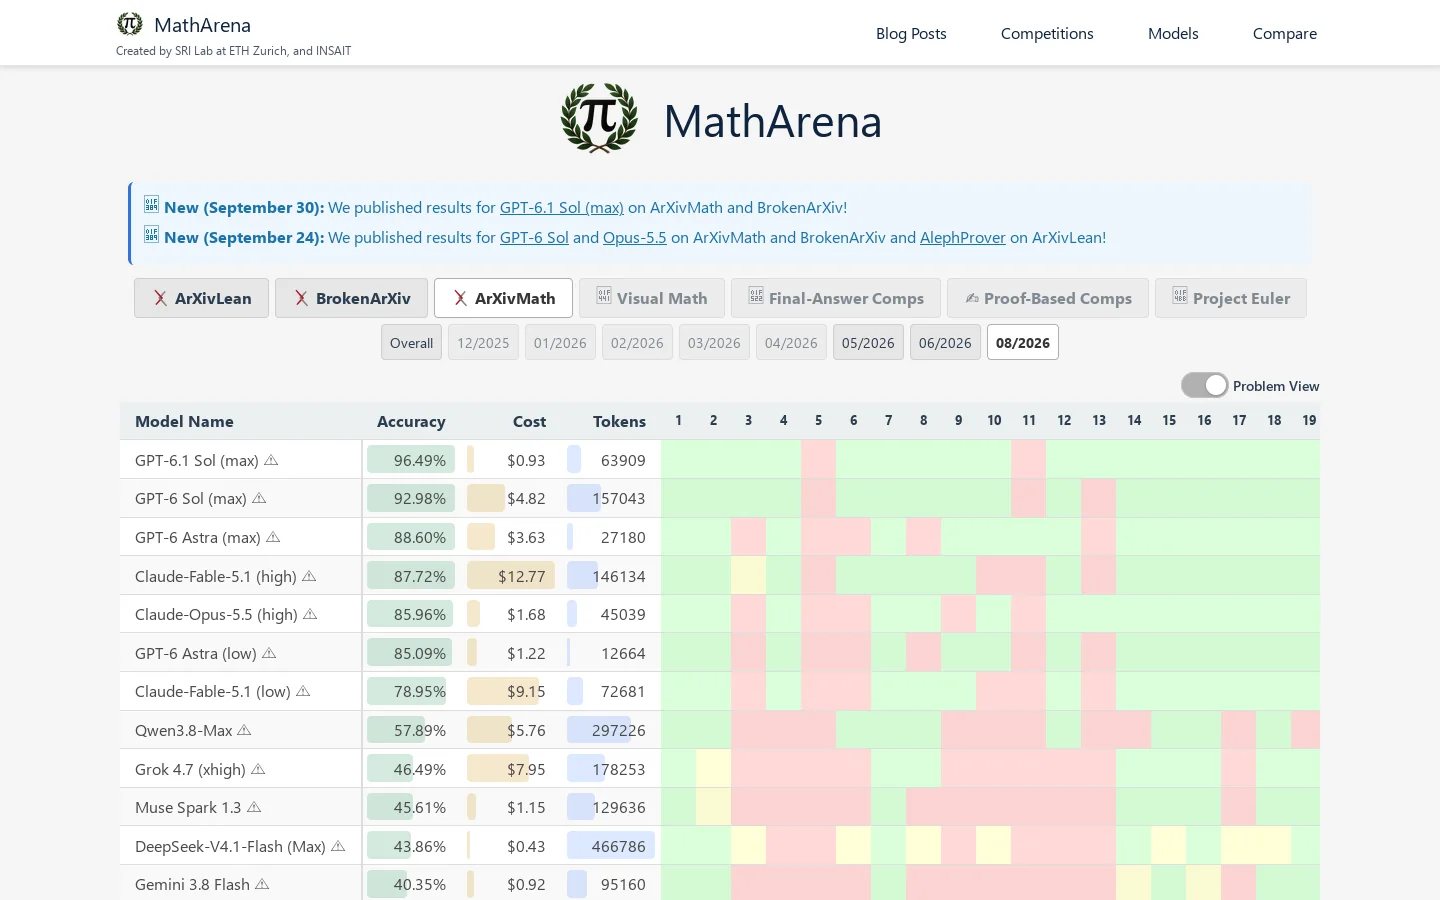
Task: Click Qwen3.8-Max red cell for problem 19
Action: tap(1306, 730)
